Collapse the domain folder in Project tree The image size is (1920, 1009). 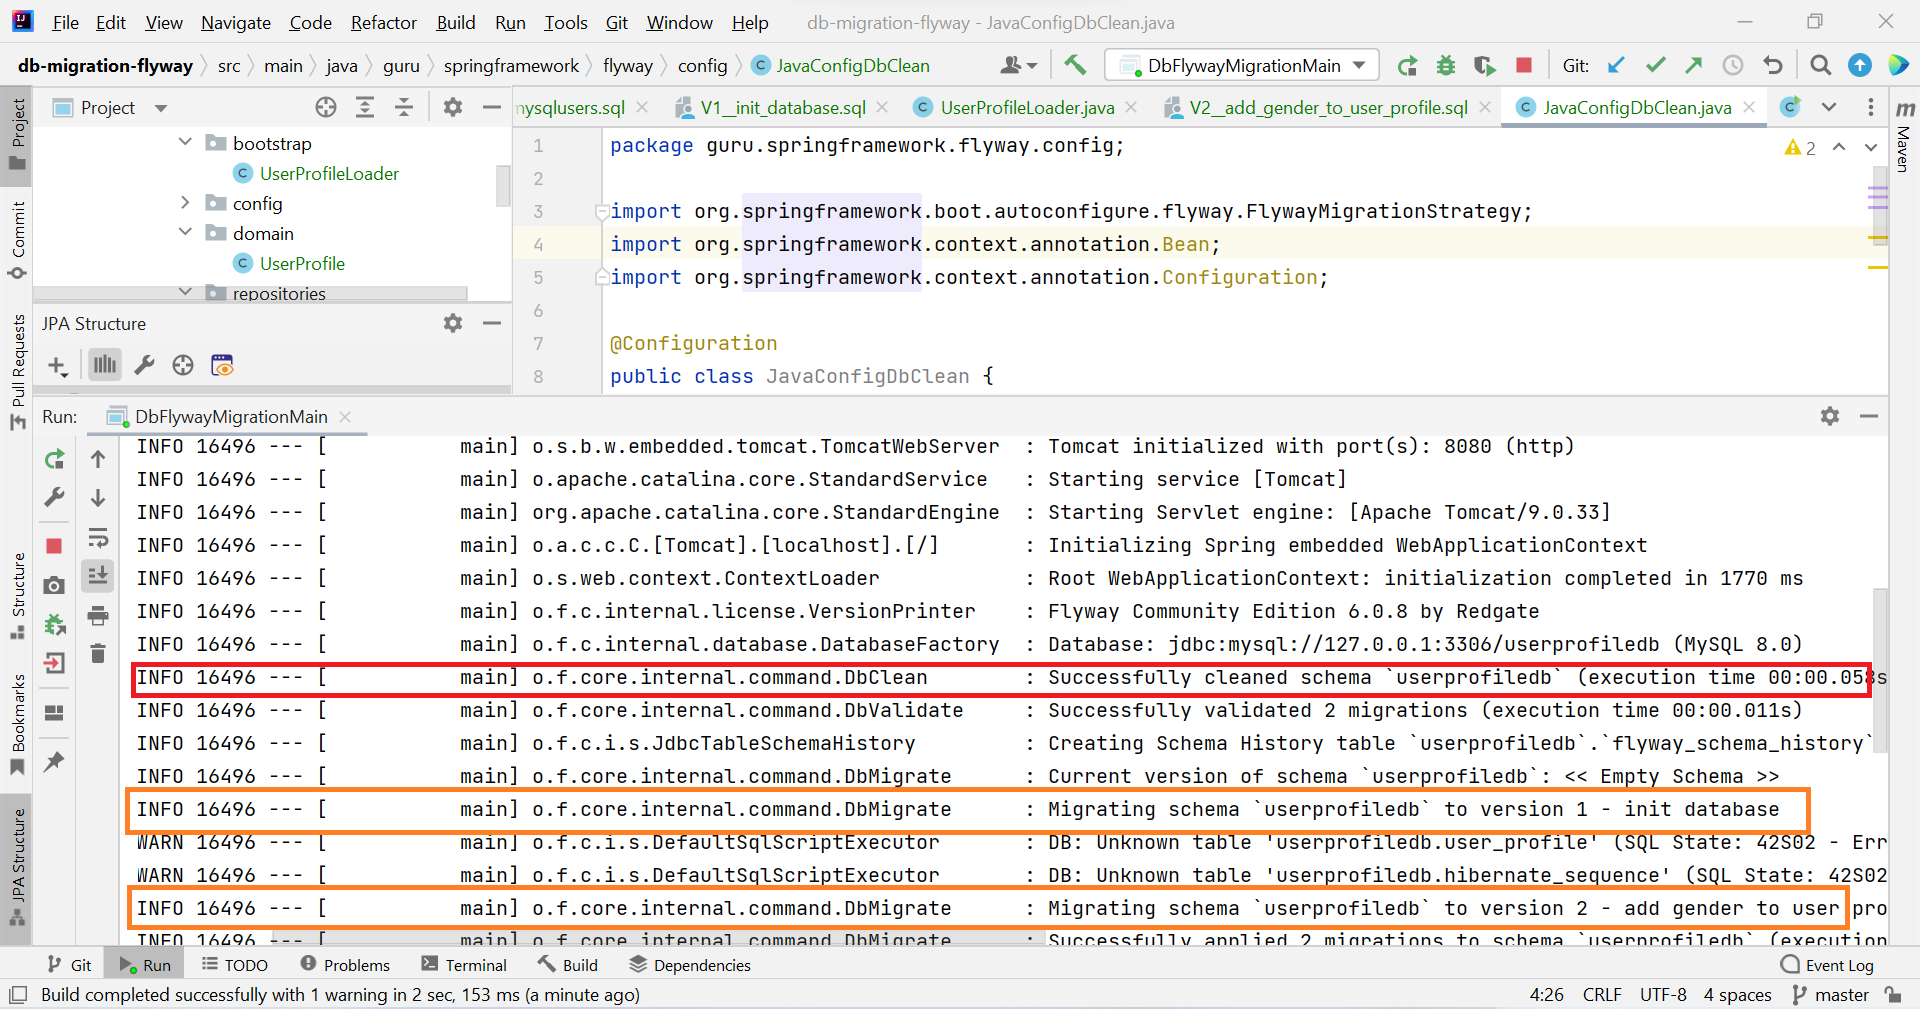click(x=185, y=232)
